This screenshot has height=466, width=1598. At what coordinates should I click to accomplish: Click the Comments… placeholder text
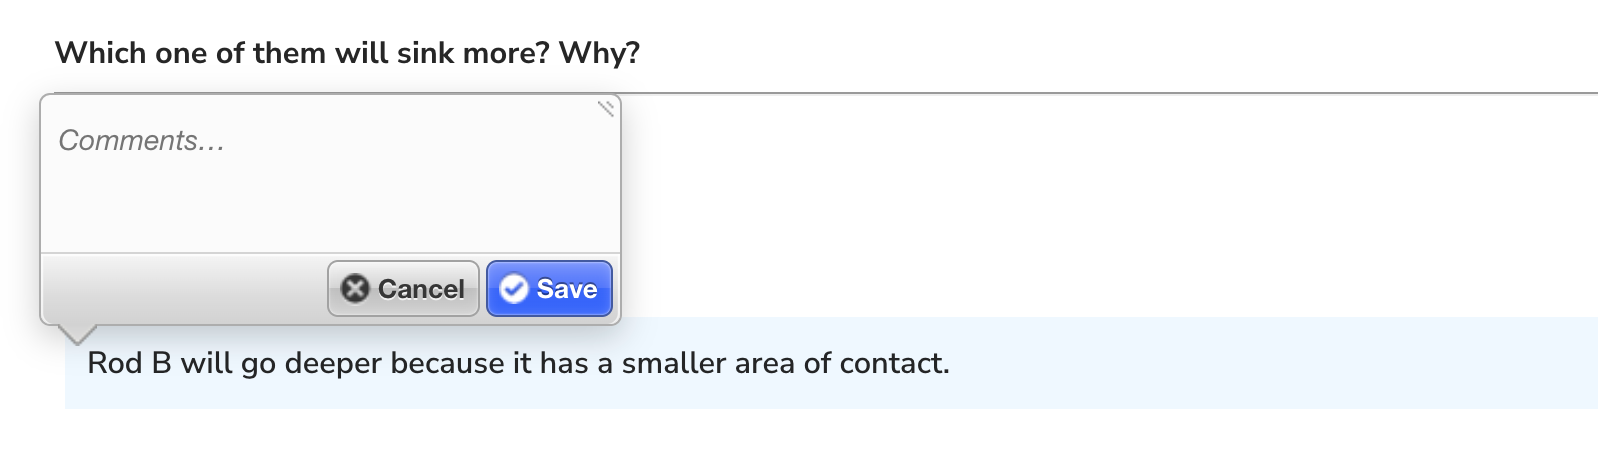[x=142, y=141]
